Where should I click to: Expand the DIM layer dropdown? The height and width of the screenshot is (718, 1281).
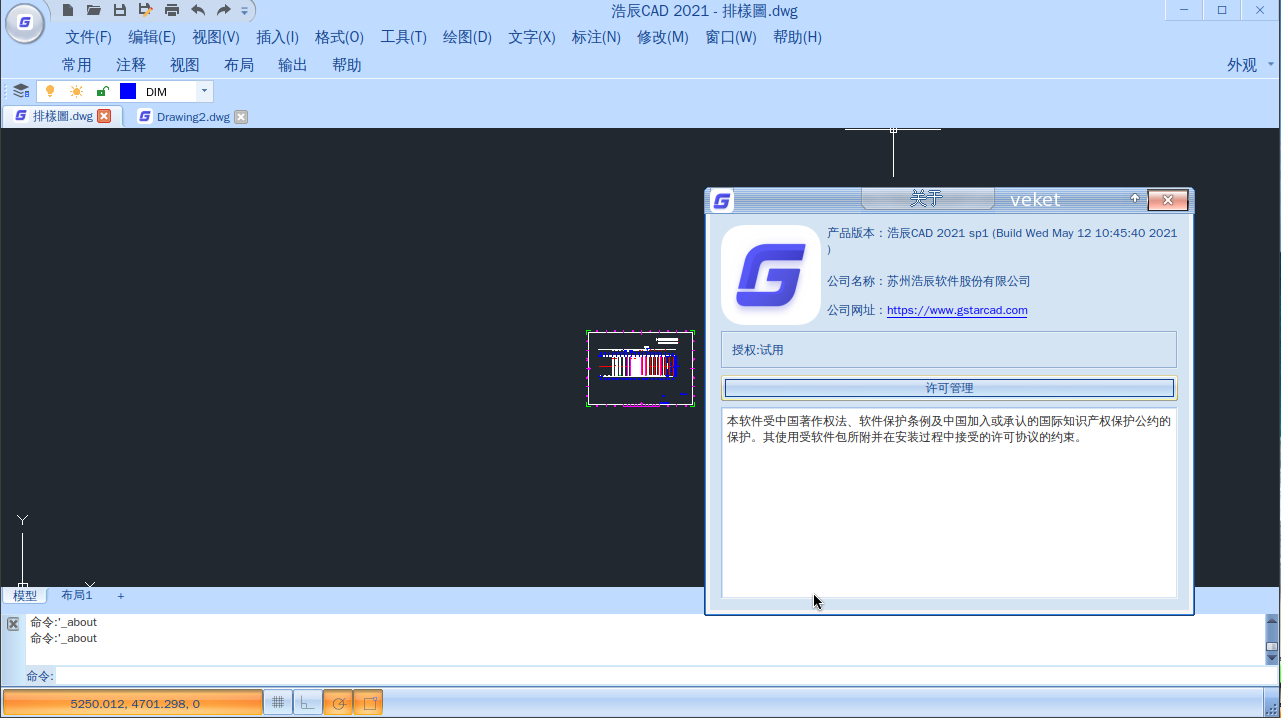[x=204, y=91]
